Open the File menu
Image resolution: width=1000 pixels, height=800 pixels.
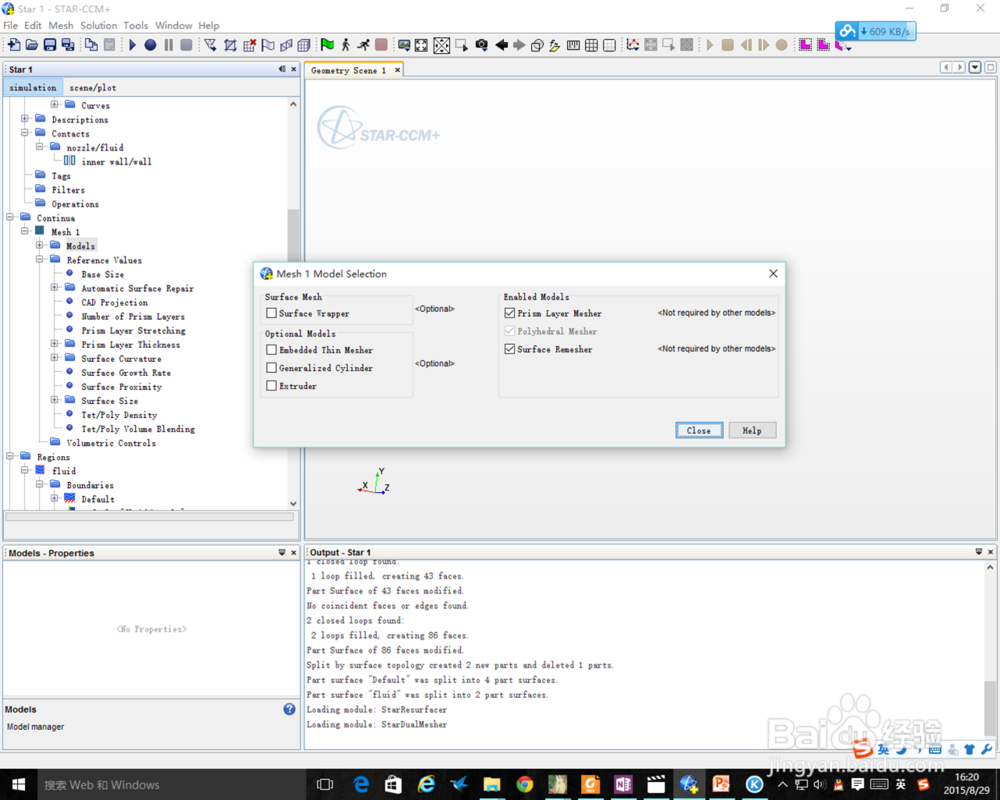[10, 26]
